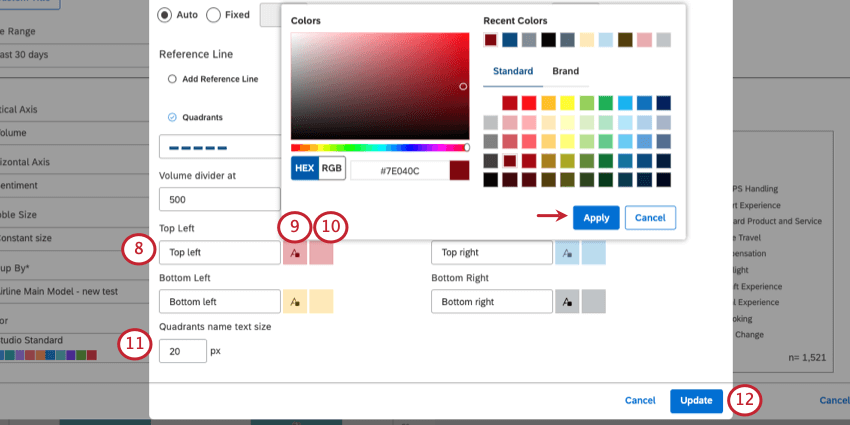
Task: Click Bottom left yellow fill swatch
Action: (x=321, y=301)
